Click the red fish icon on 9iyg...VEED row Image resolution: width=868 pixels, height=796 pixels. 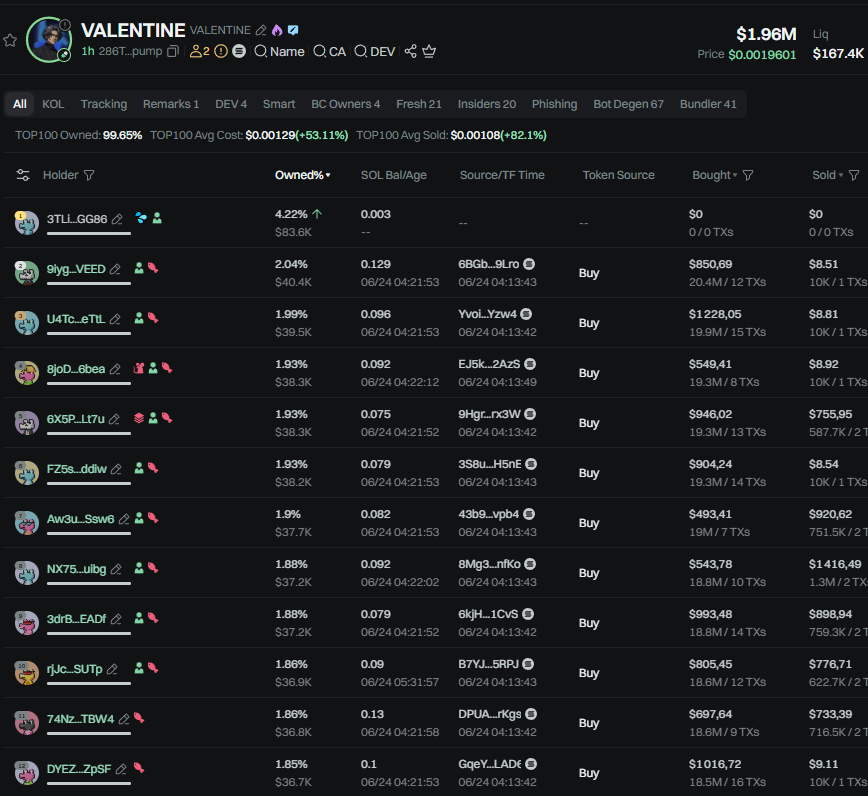pos(153,268)
